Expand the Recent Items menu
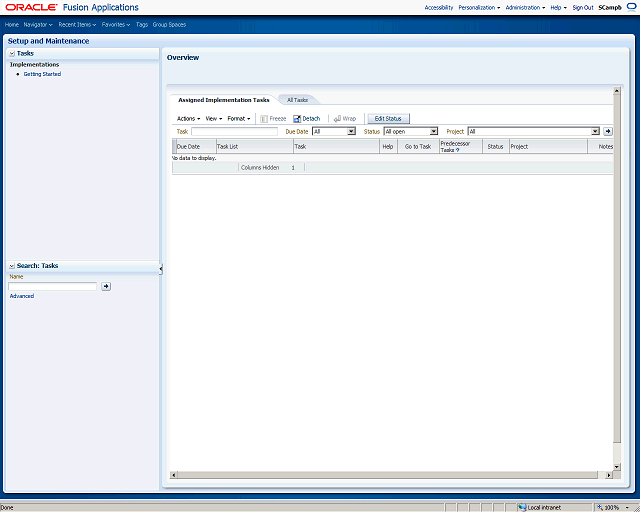640x512 pixels. pyautogui.click(x=77, y=24)
